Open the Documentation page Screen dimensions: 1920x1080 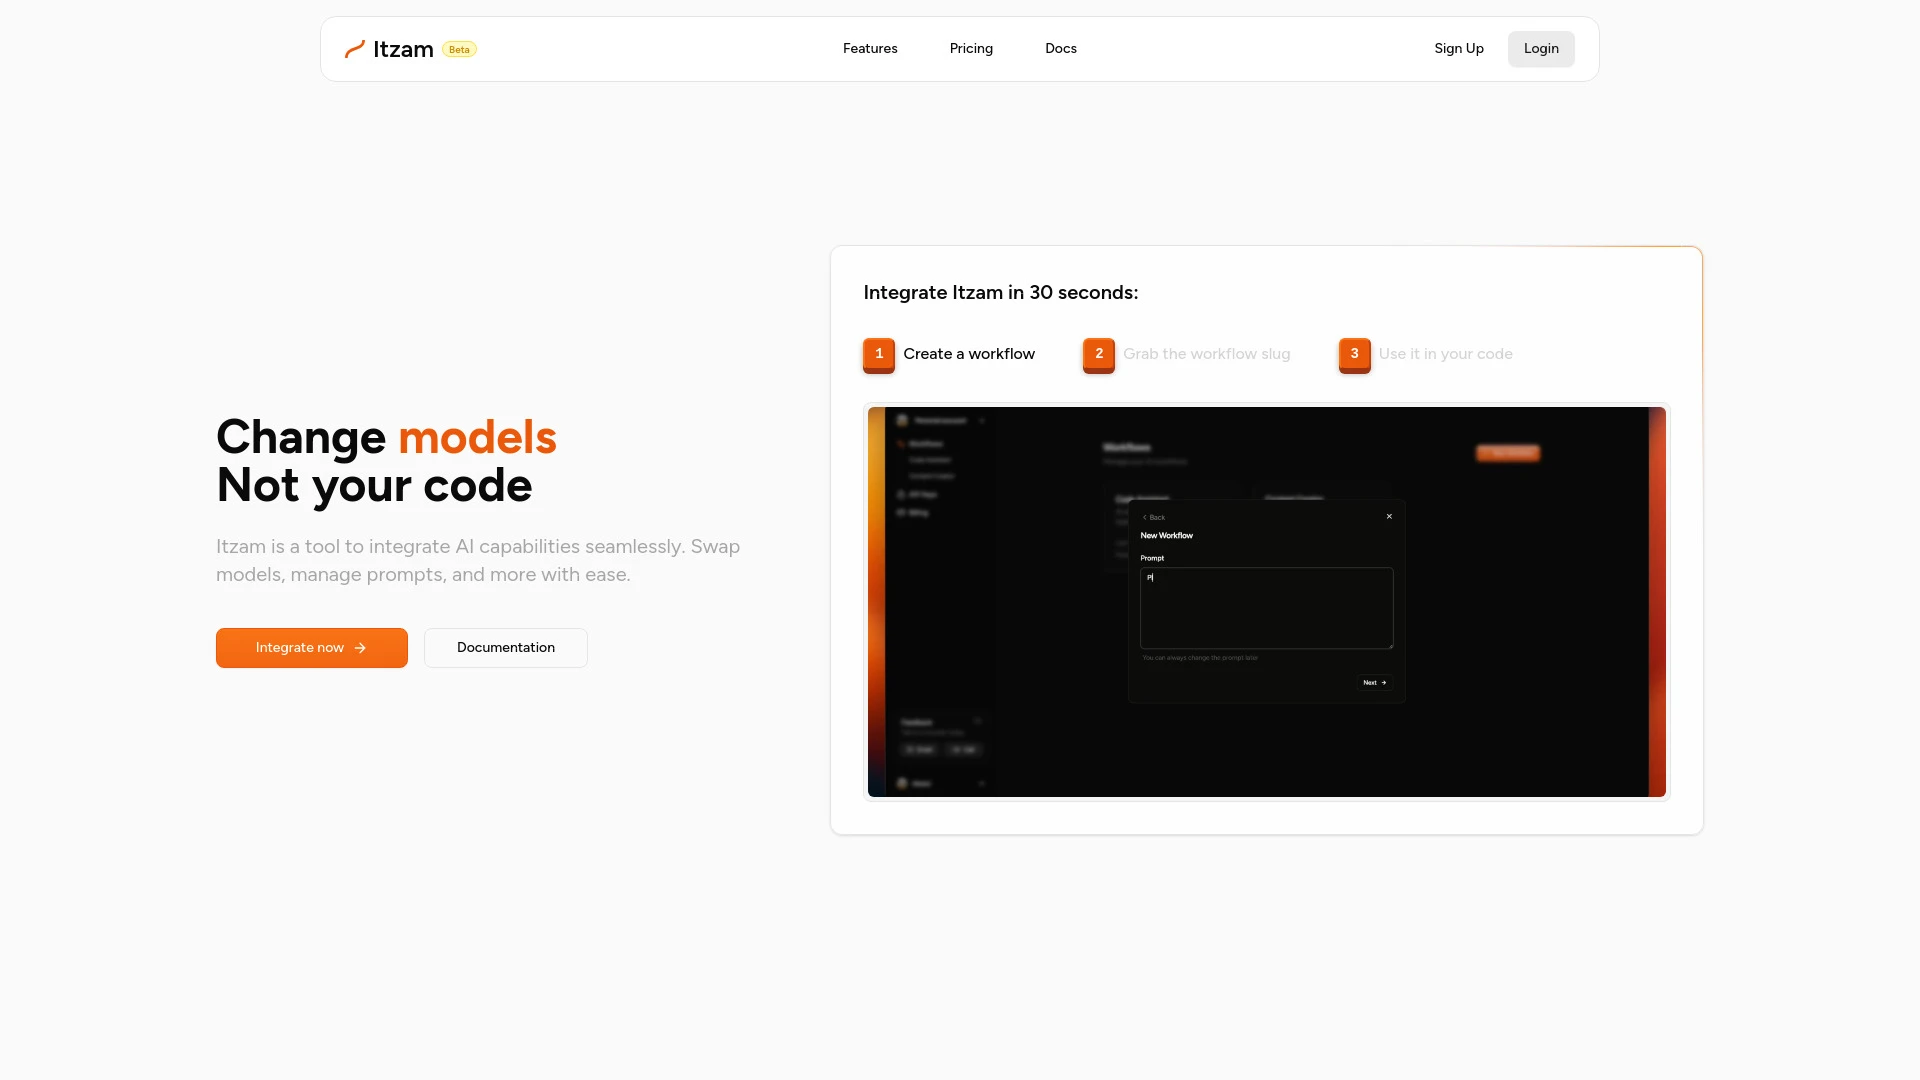(x=505, y=648)
